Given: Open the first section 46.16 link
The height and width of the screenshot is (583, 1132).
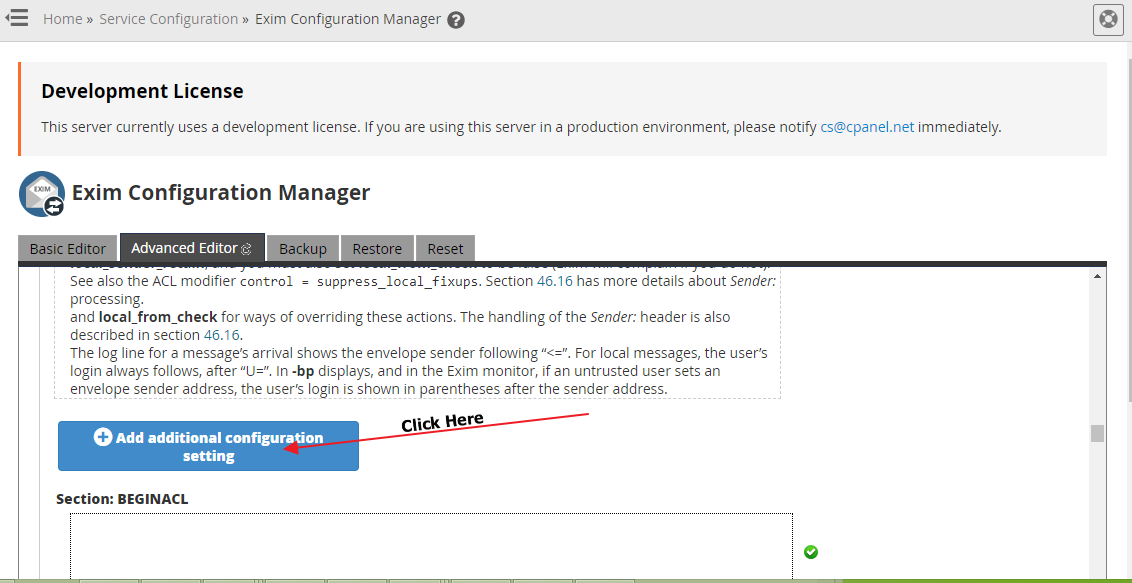Looking at the screenshot, I should coord(554,281).
